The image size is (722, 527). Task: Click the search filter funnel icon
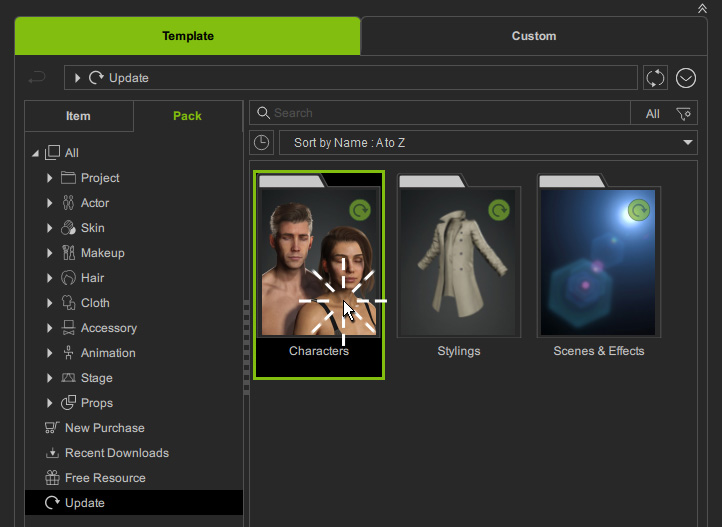tap(684, 114)
